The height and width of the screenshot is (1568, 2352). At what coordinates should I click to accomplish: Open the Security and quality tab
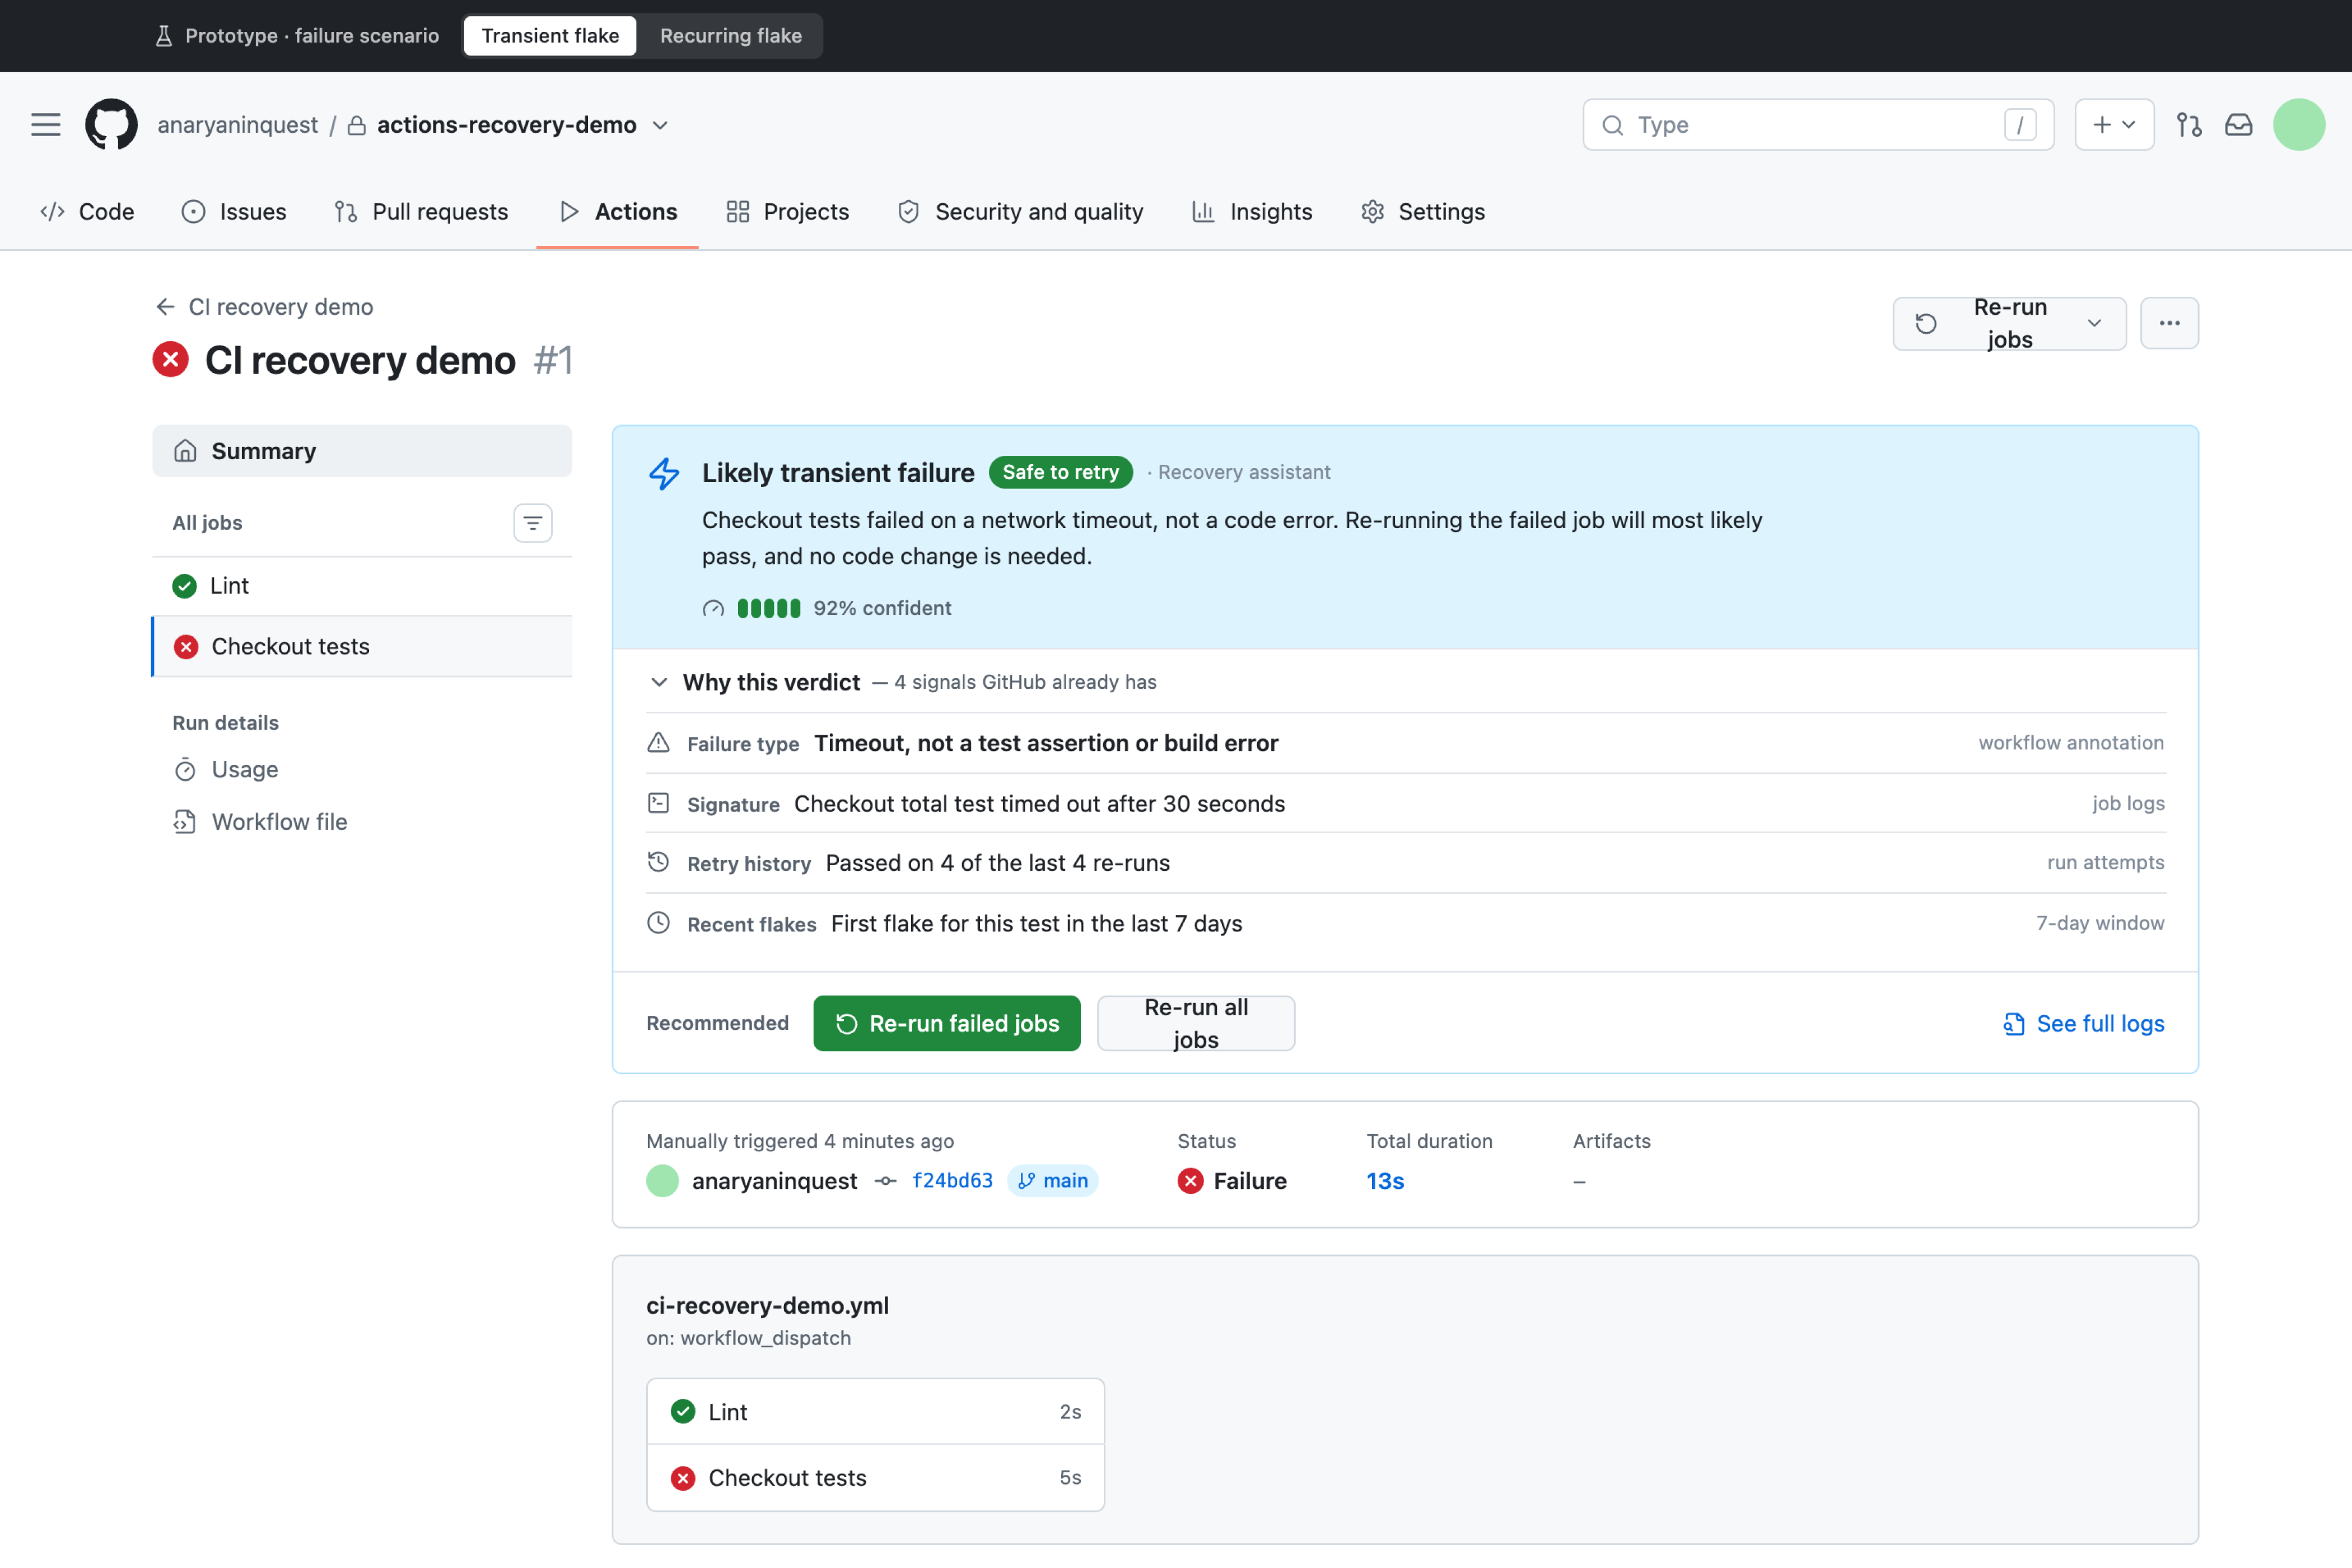pos(1021,212)
